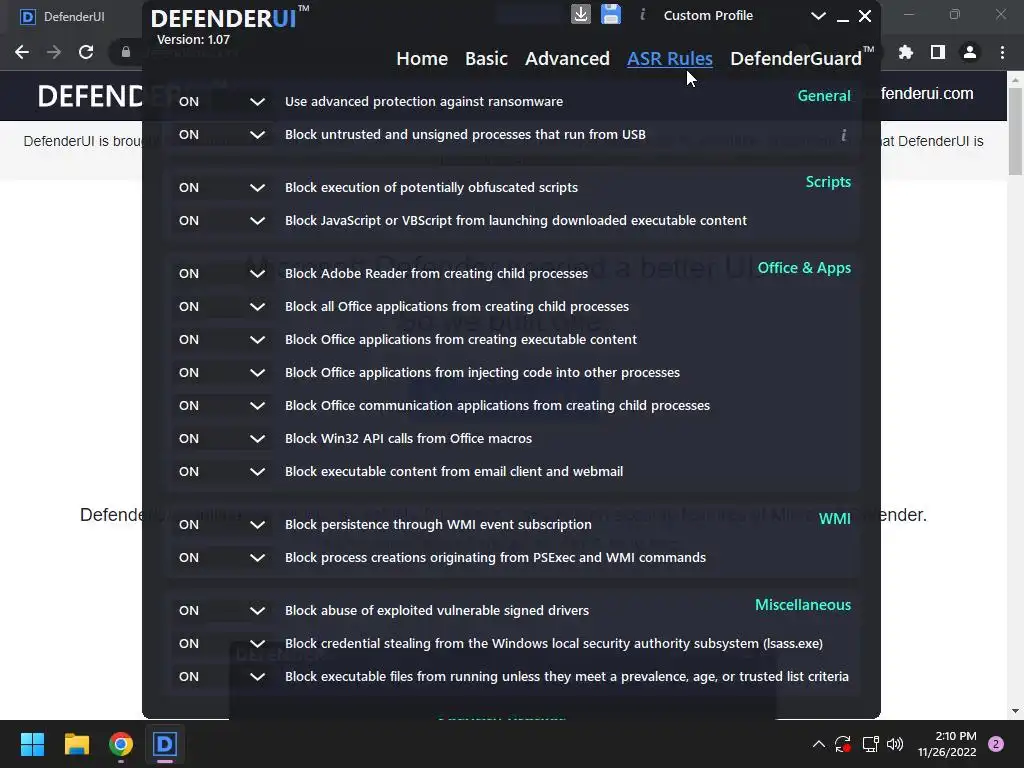
Task: Click DefenderUI icon in the taskbar
Action: tap(165, 744)
